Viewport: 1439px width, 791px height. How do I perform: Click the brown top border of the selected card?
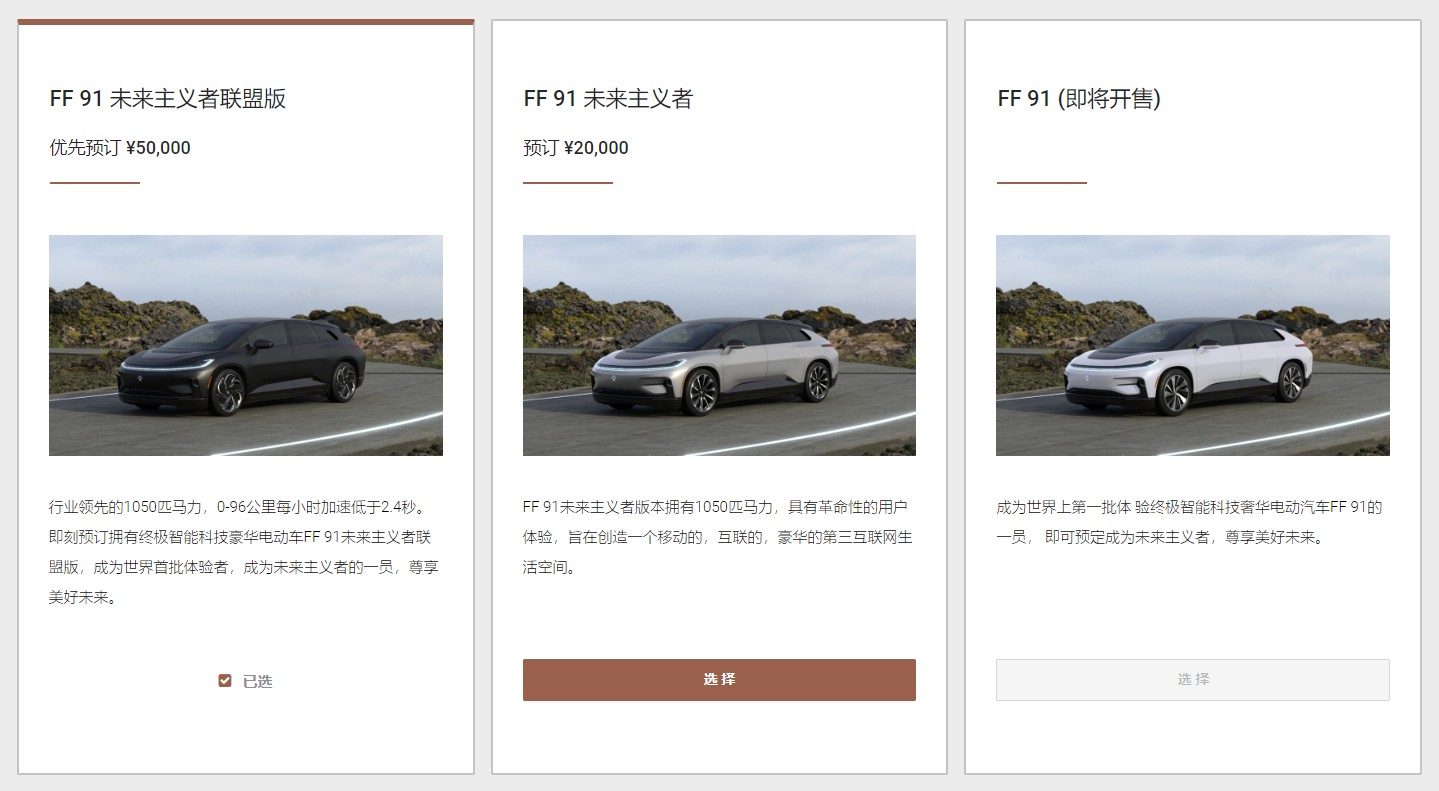[x=246, y=22]
